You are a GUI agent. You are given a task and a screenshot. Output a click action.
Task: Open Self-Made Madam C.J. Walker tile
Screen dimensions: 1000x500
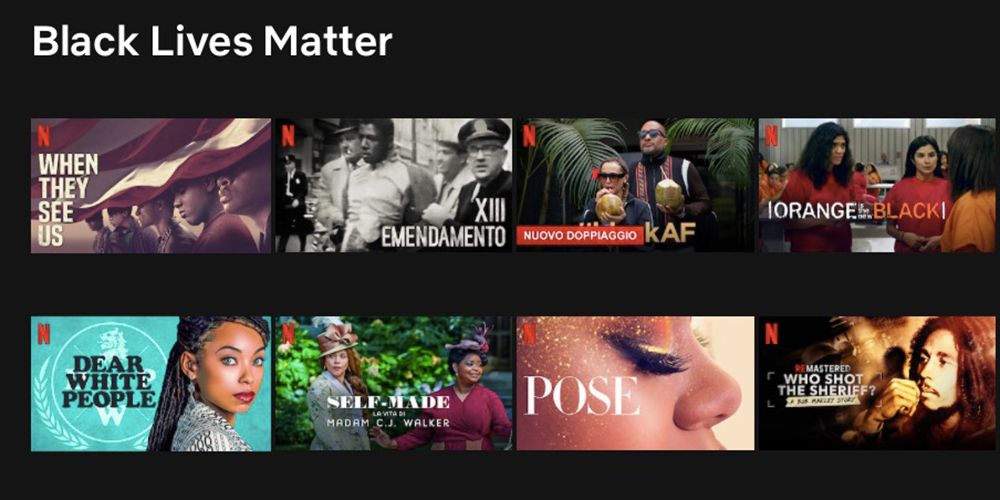coord(393,383)
